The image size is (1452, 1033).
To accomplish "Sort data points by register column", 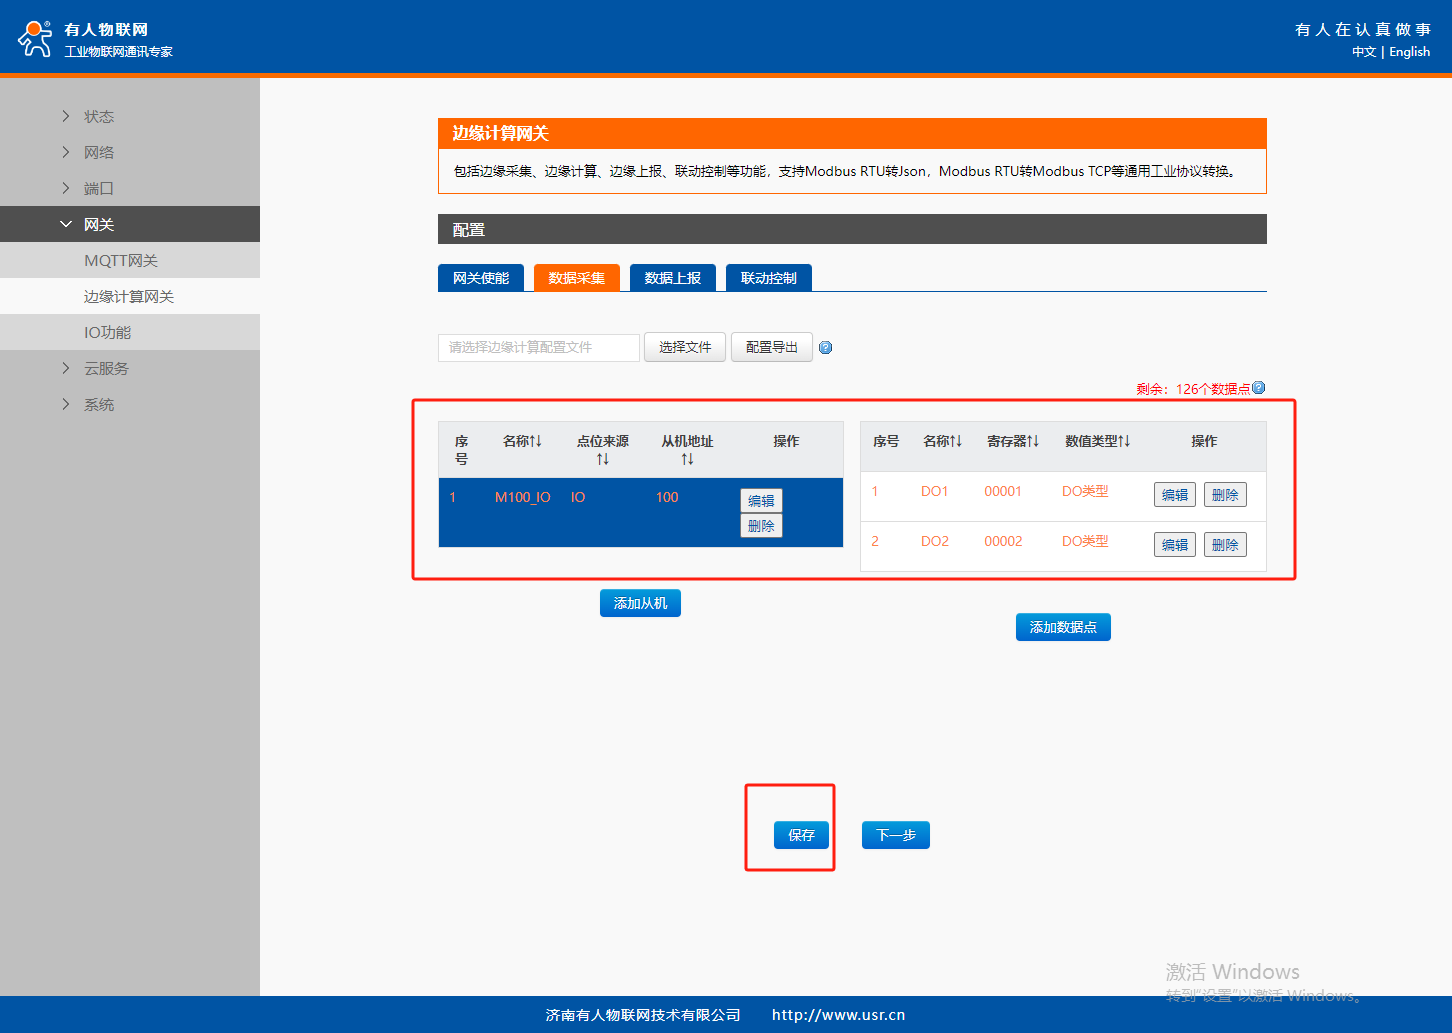I will coord(1013,441).
